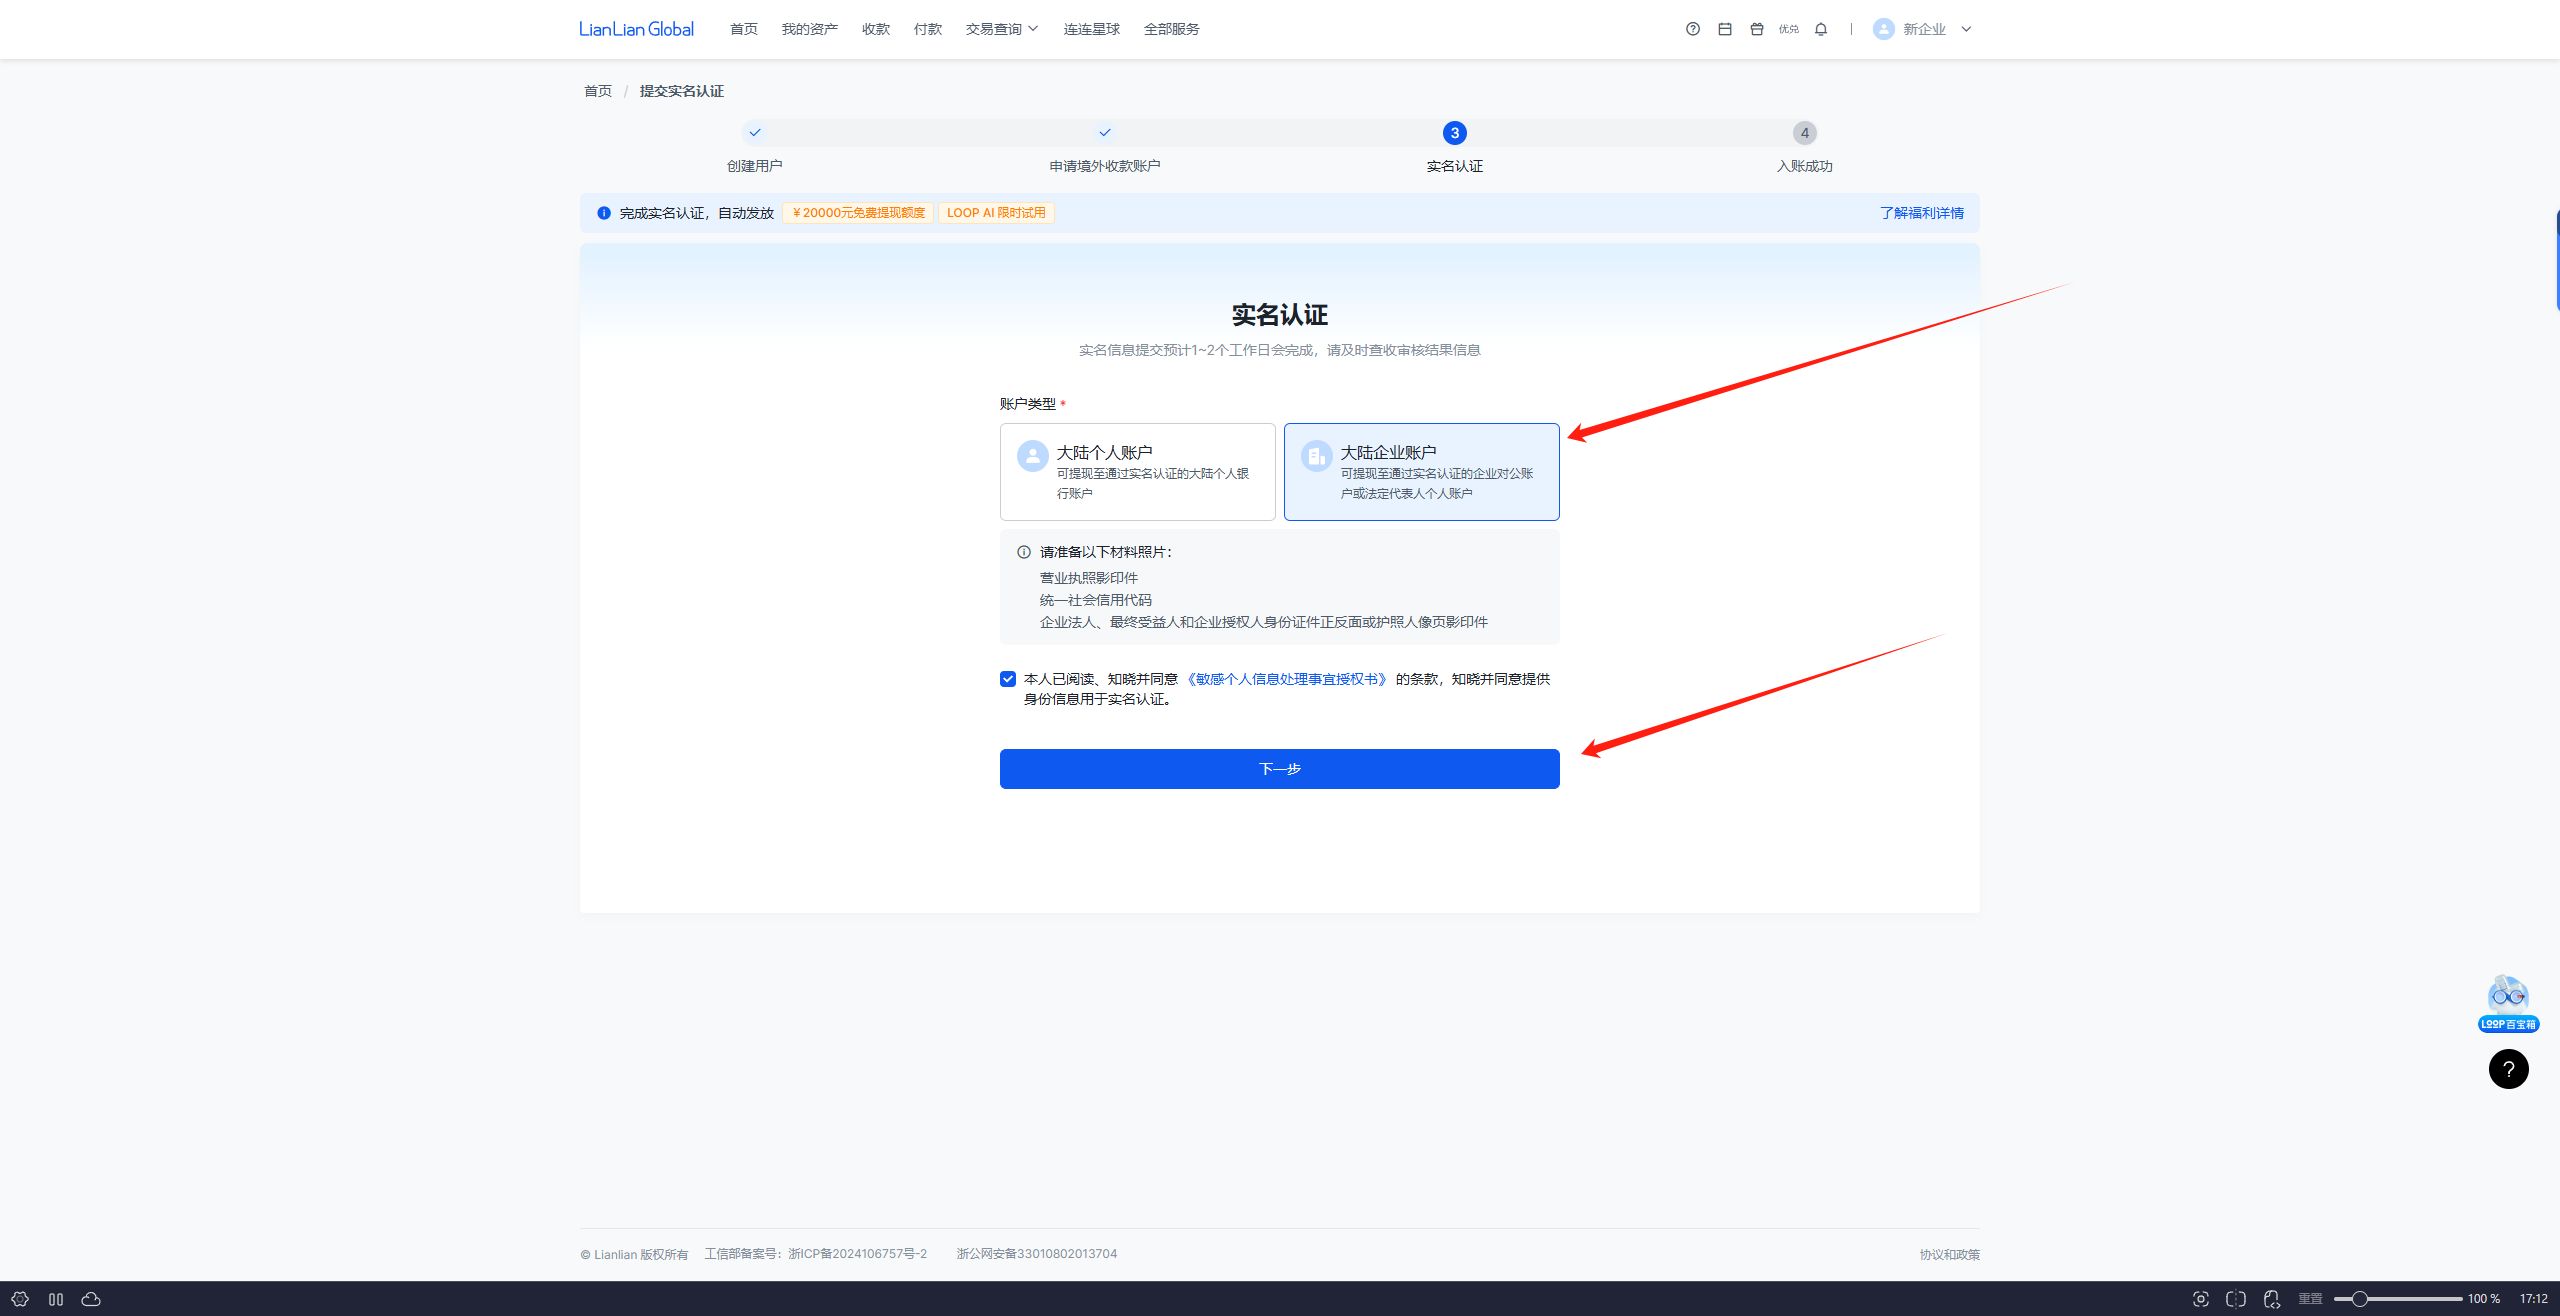Open notifications bell icon
The width and height of the screenshot is (2560, 1316).
click(x=1821, y=29)
